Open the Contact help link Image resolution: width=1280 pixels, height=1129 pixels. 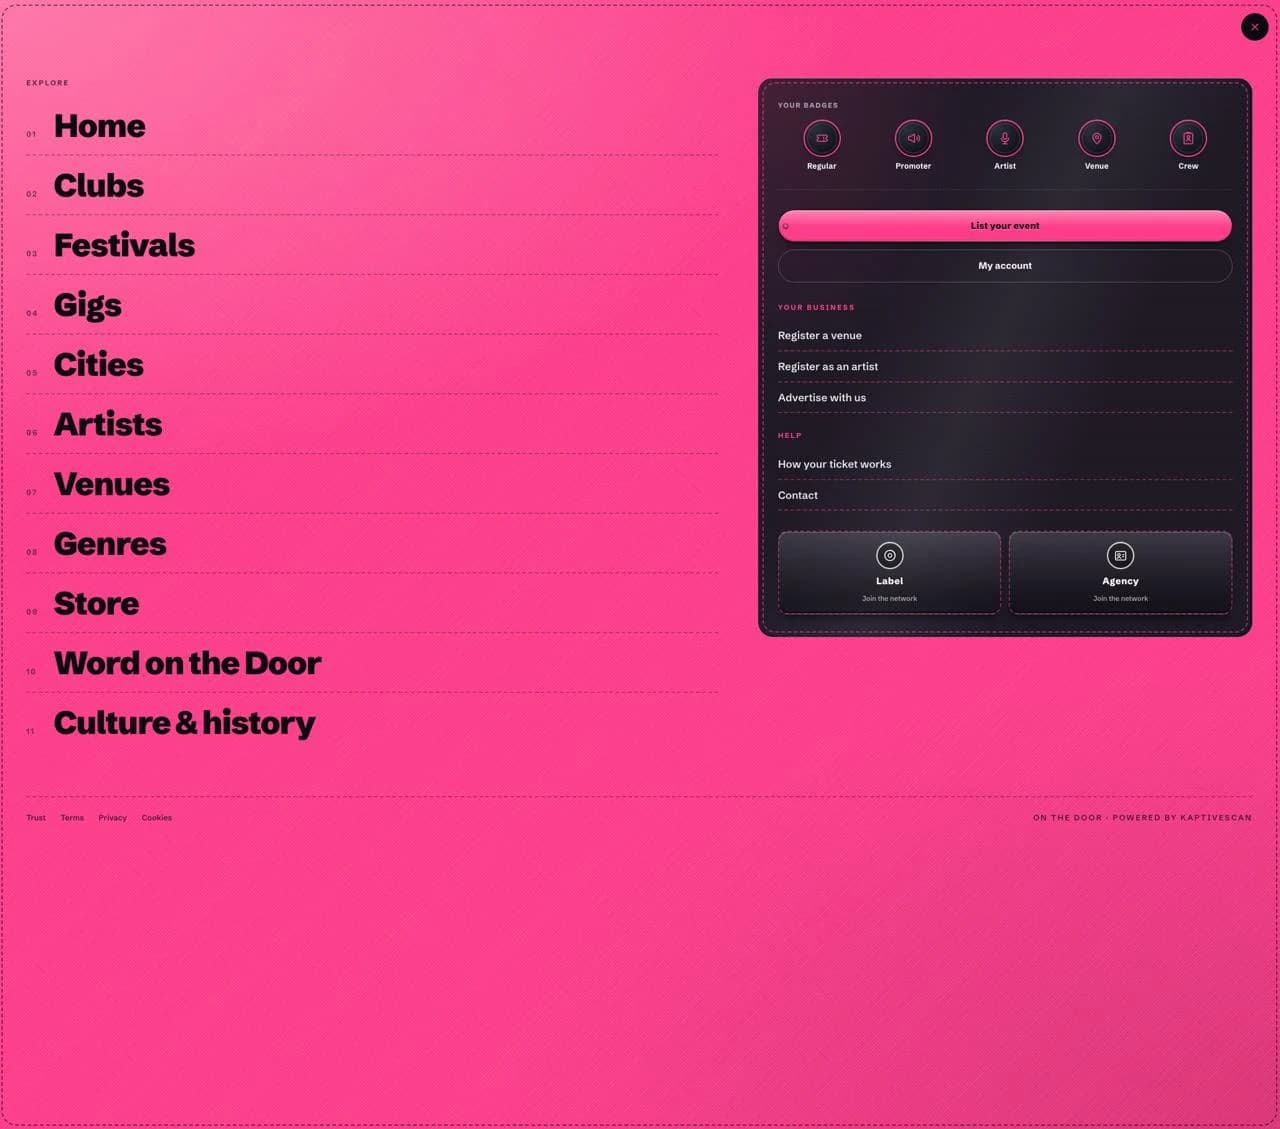[x=798, y=496]
